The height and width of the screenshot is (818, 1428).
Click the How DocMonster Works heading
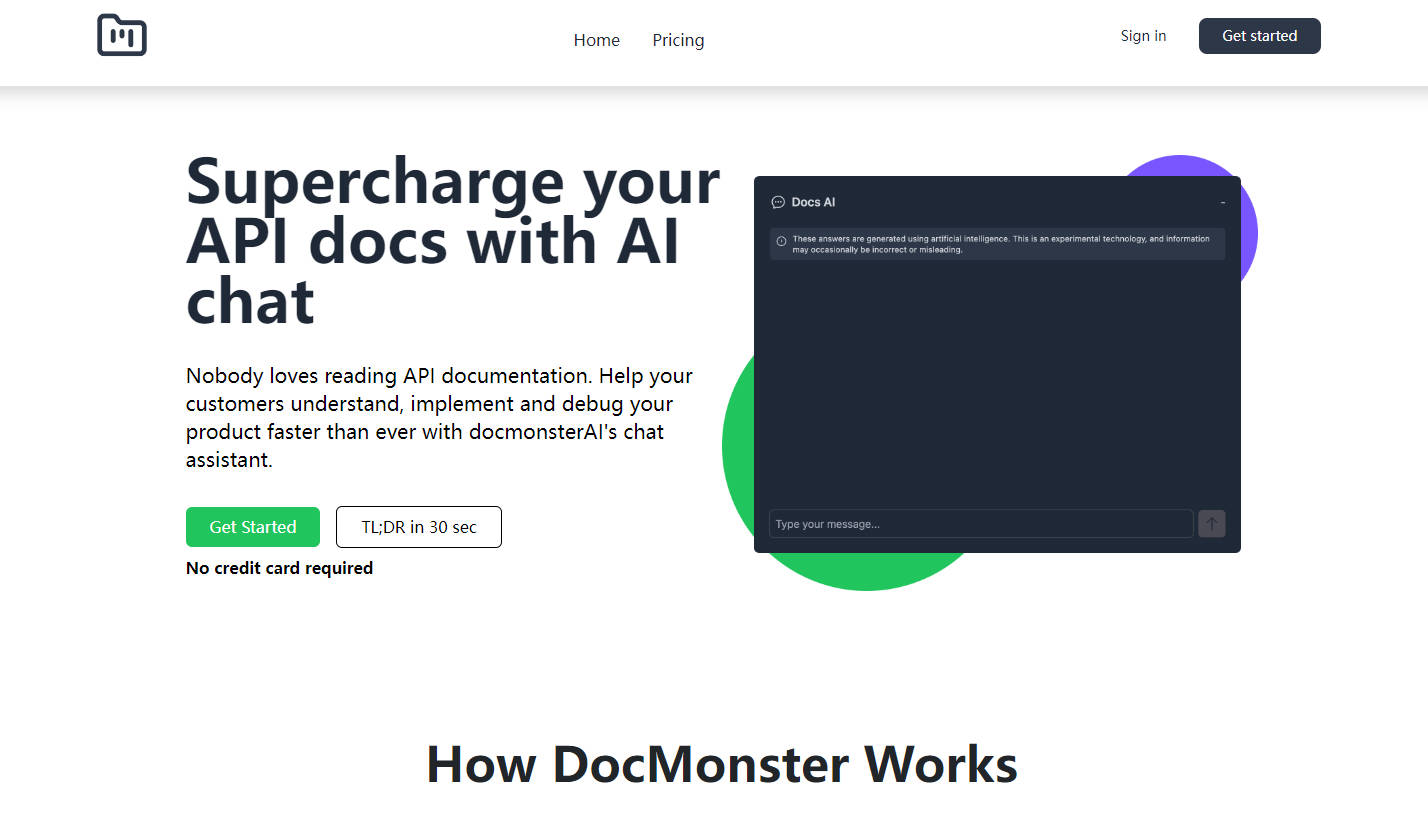[x=721, y=764]
